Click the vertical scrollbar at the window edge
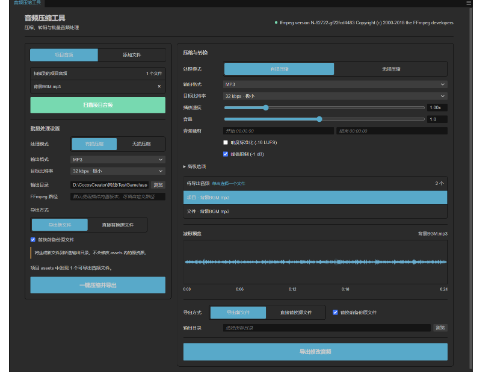Viewport: 500px width, 375px height. [x=471, y=187]
